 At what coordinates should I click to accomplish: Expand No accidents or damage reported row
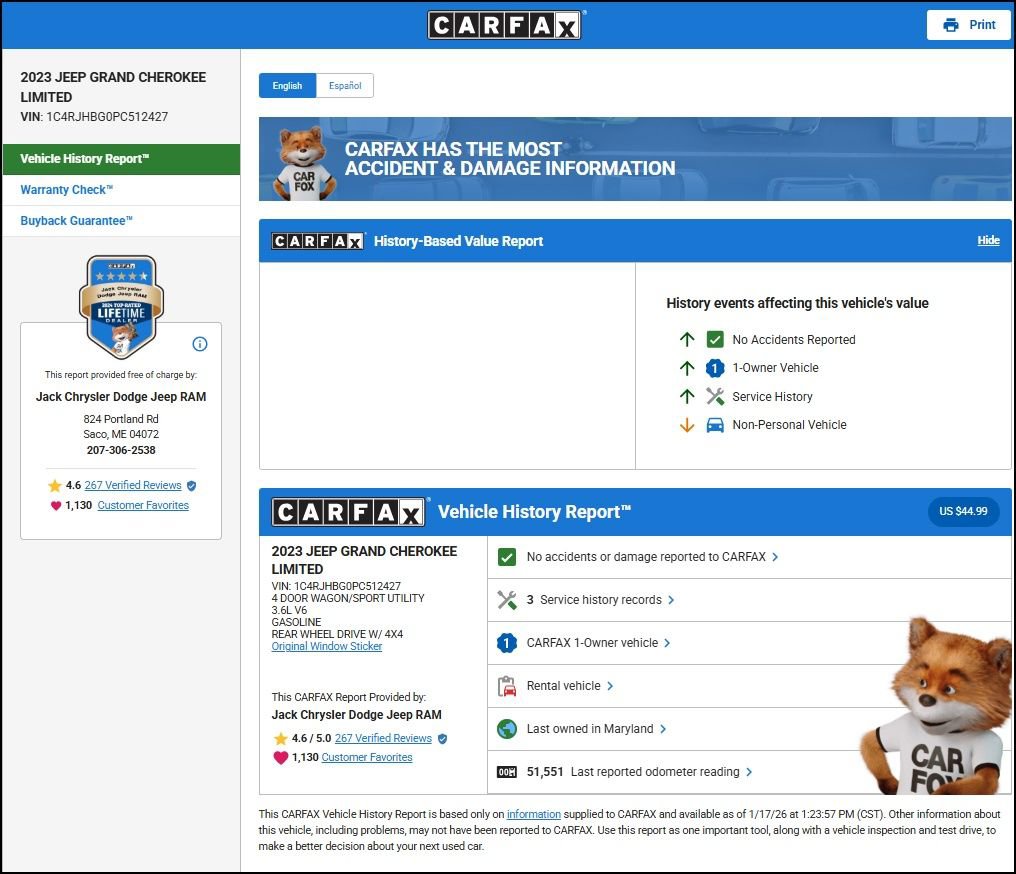point(652,557)
